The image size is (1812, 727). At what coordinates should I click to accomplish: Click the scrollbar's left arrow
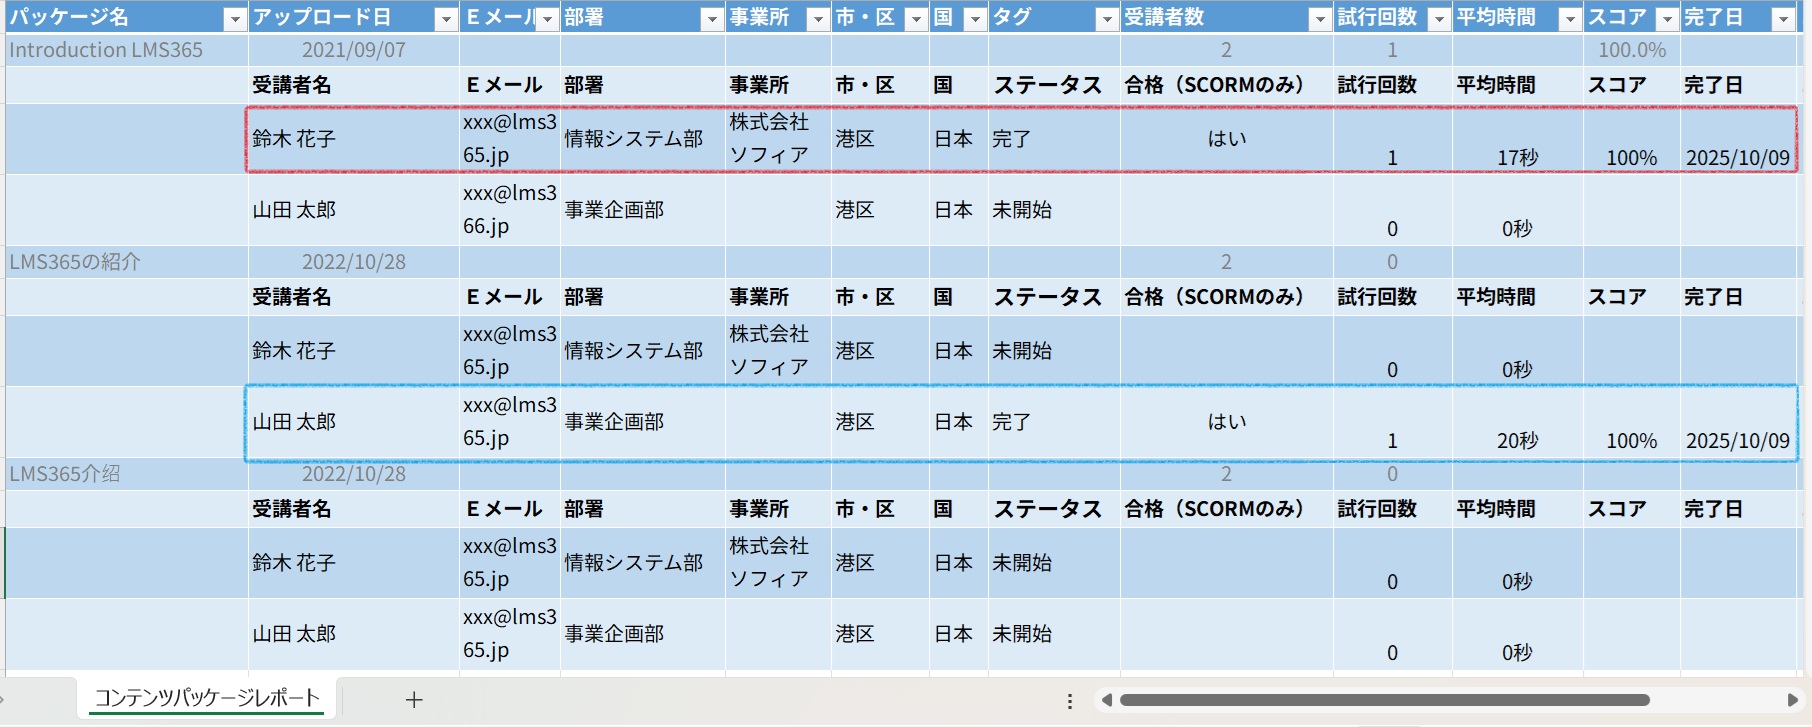(1106, 700)
